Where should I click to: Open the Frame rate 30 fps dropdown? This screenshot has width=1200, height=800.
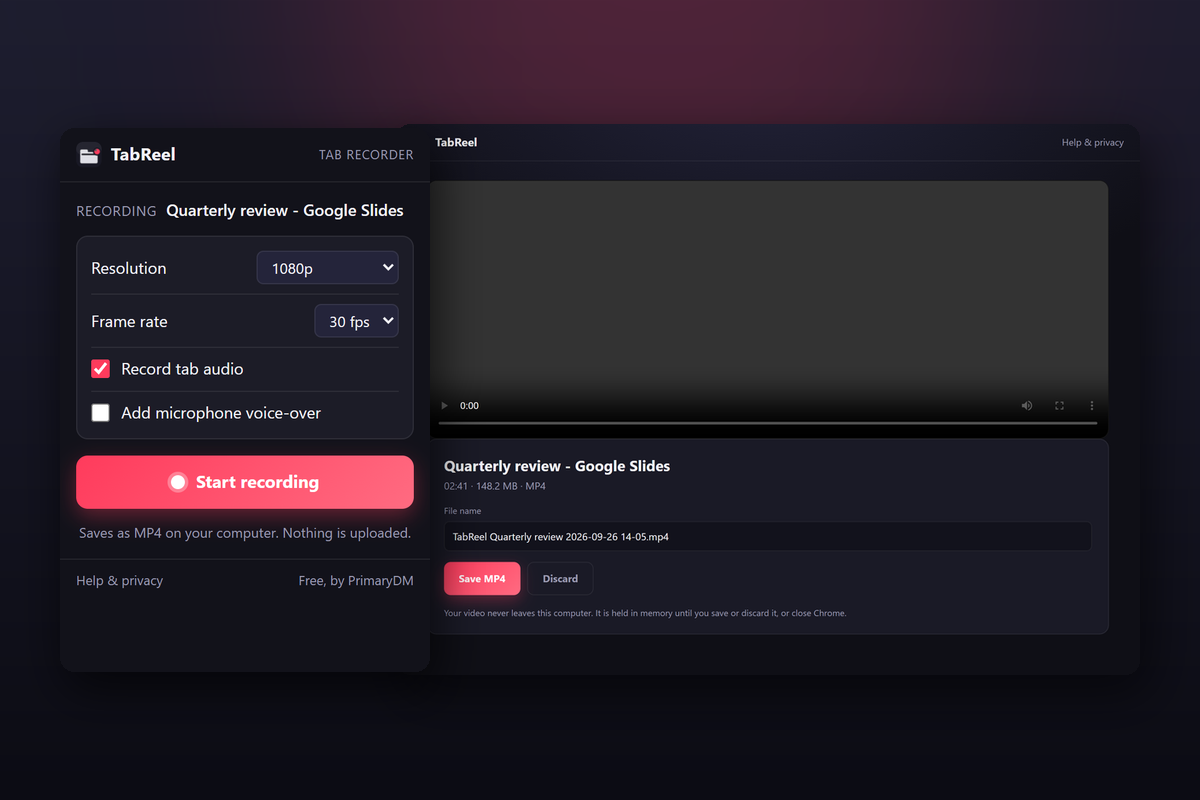[x=357, y=321]
